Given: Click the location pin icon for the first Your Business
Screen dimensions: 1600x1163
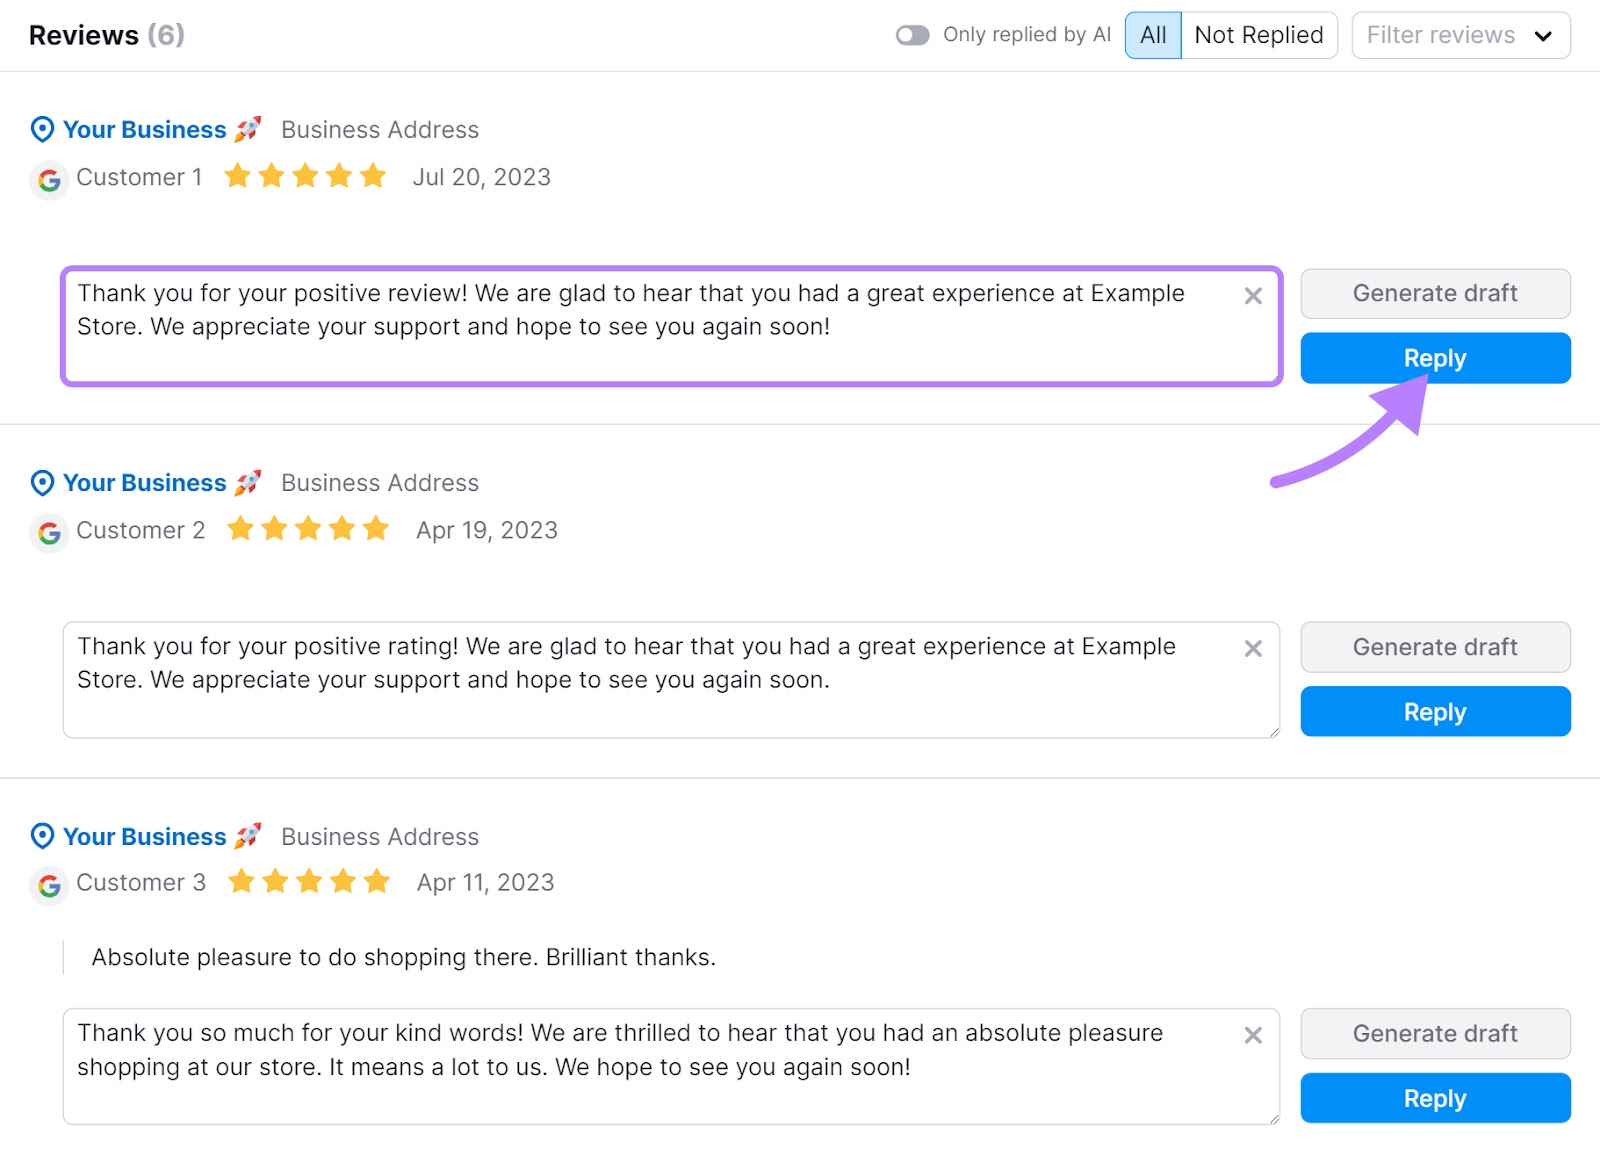Looking at the screenshot, I should pyautogui.click(x=41, y=129).
